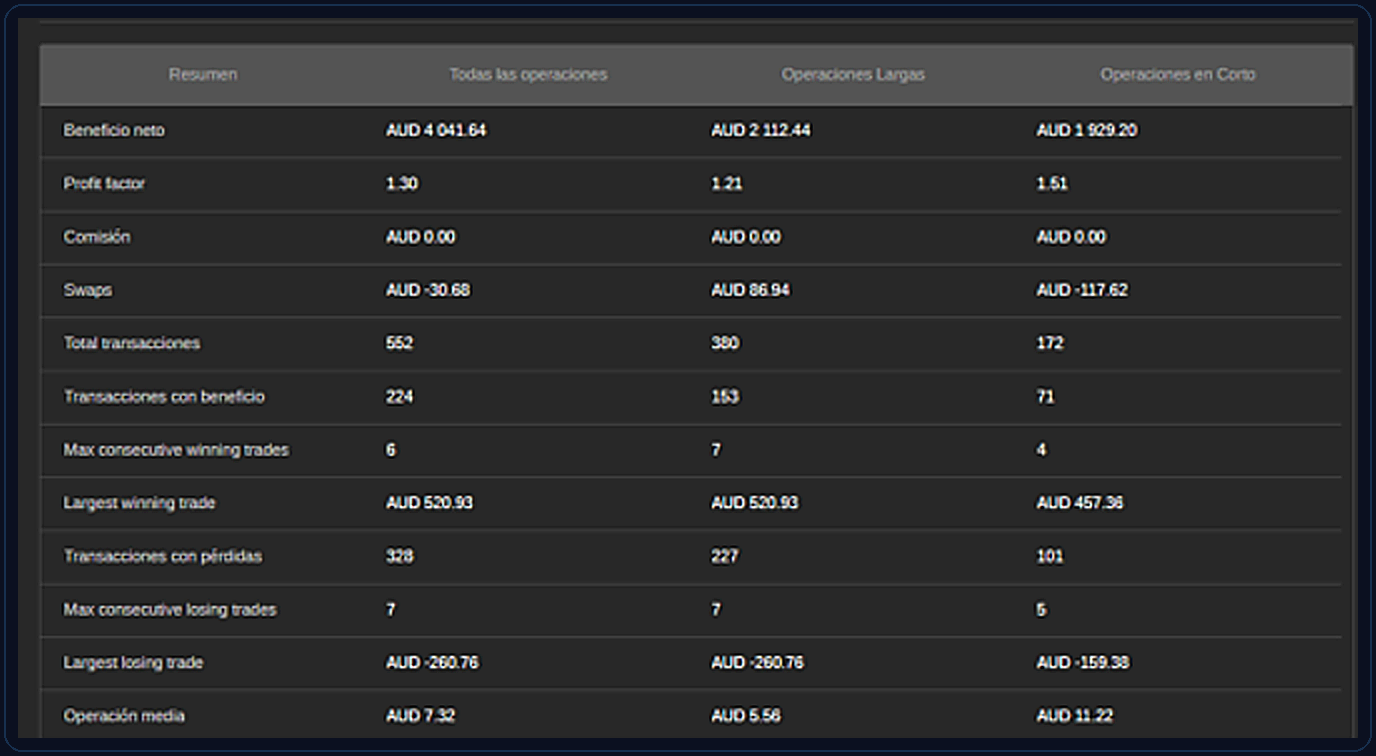The height and width of the screenshot is (756, 1376).
Task: Click the Swaps row label
Action: 88,290
